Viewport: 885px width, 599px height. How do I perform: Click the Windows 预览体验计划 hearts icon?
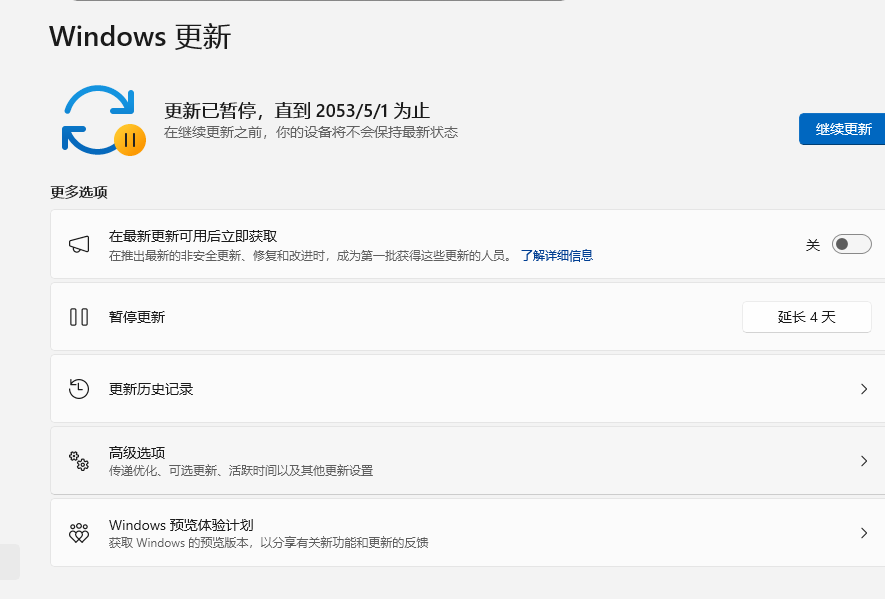79,533
